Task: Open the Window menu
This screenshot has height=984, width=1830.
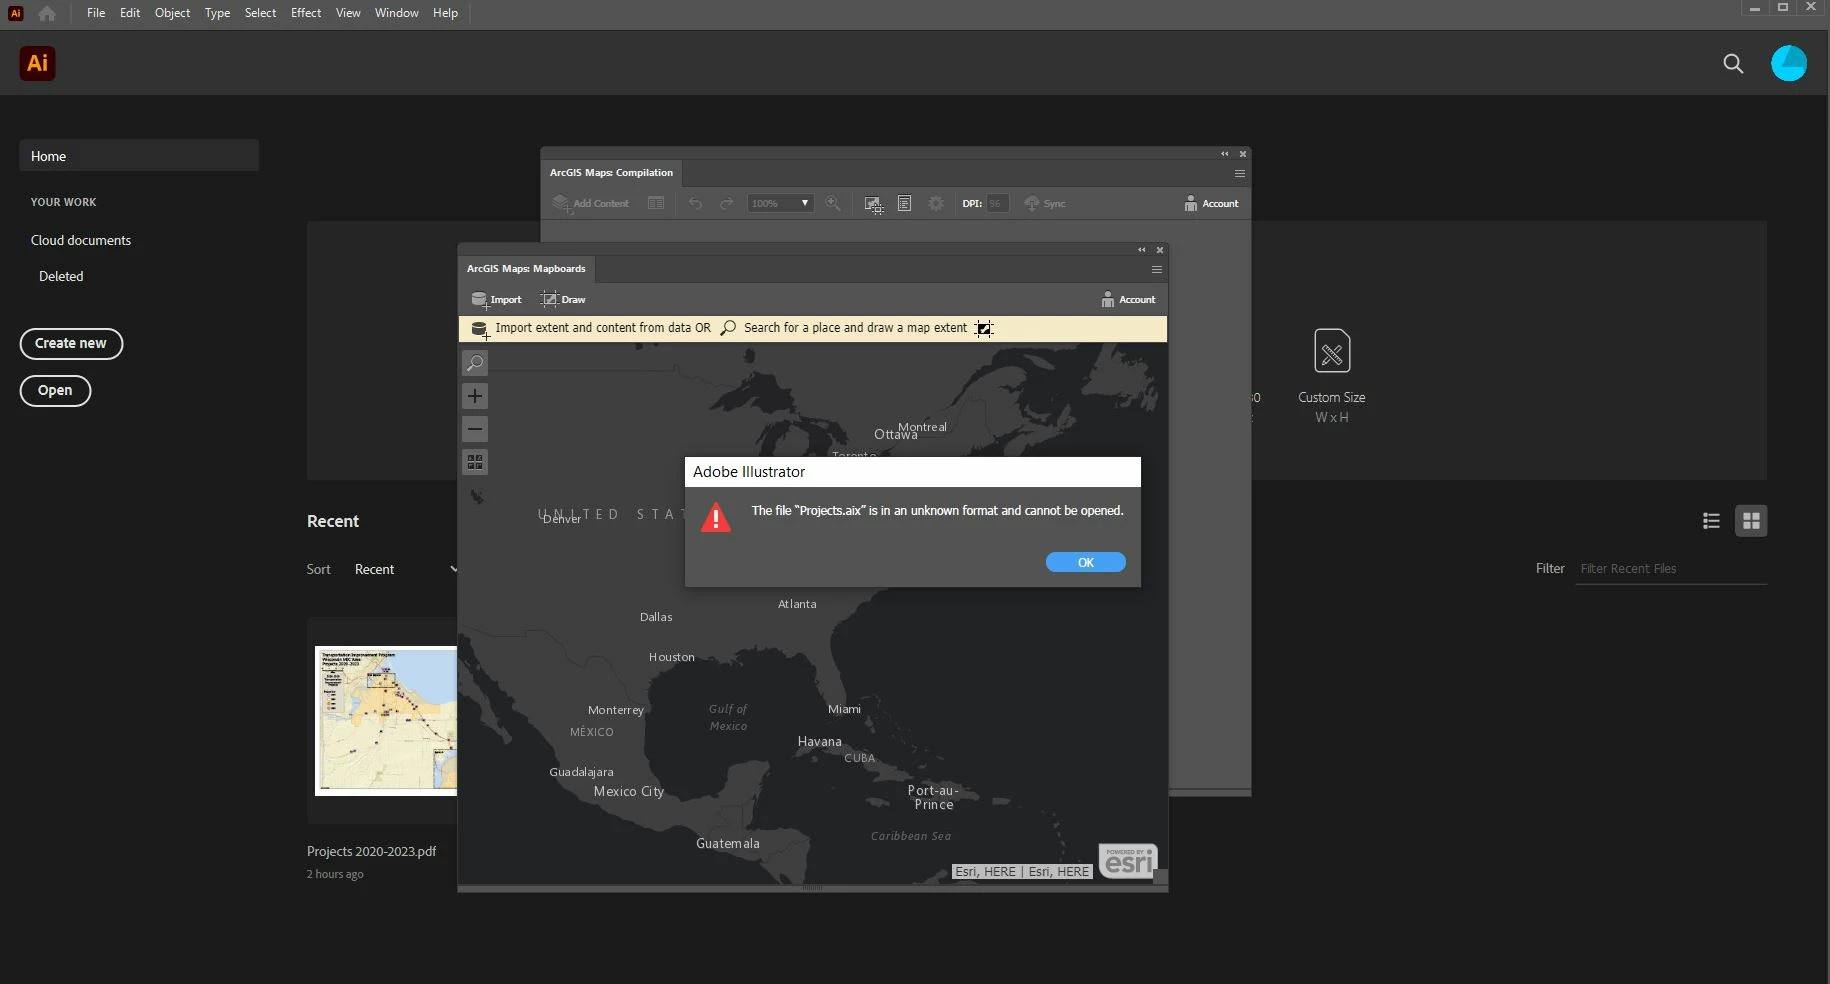Action: 396,13
